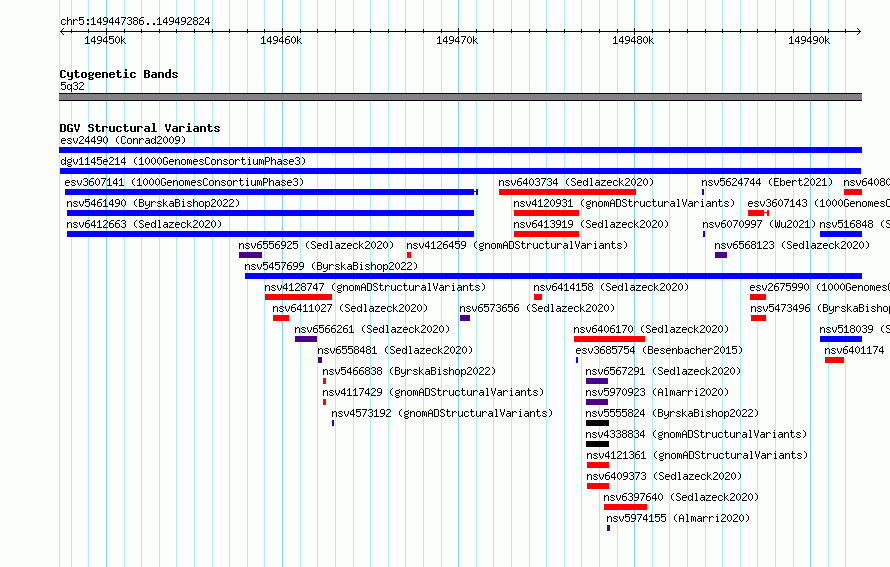The image size is (890, 567).
Task: Select nsv5457699 (ByrskaBishop2022) label
Action: click(331, 266)
